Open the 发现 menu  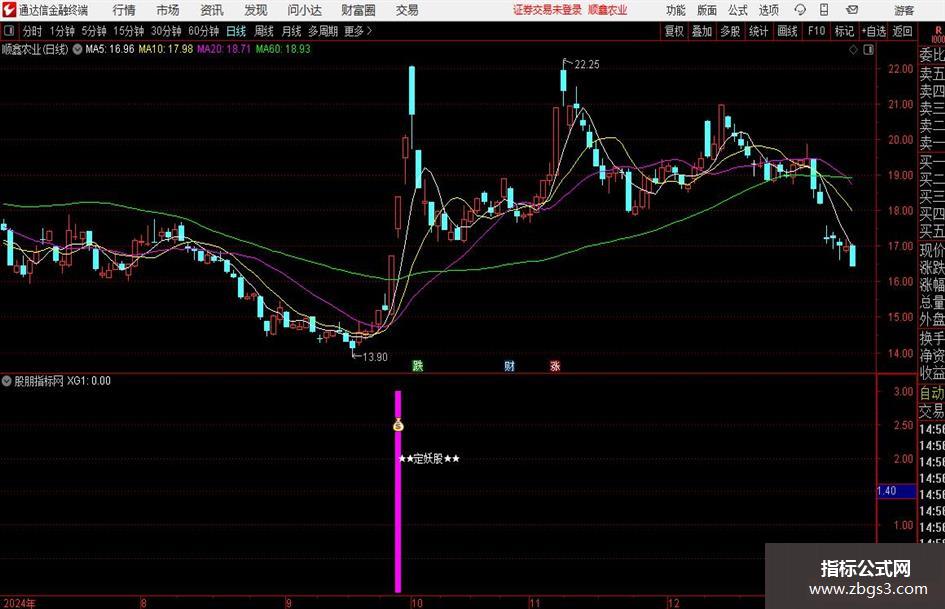pyautogui.click(x=256, y=10)
